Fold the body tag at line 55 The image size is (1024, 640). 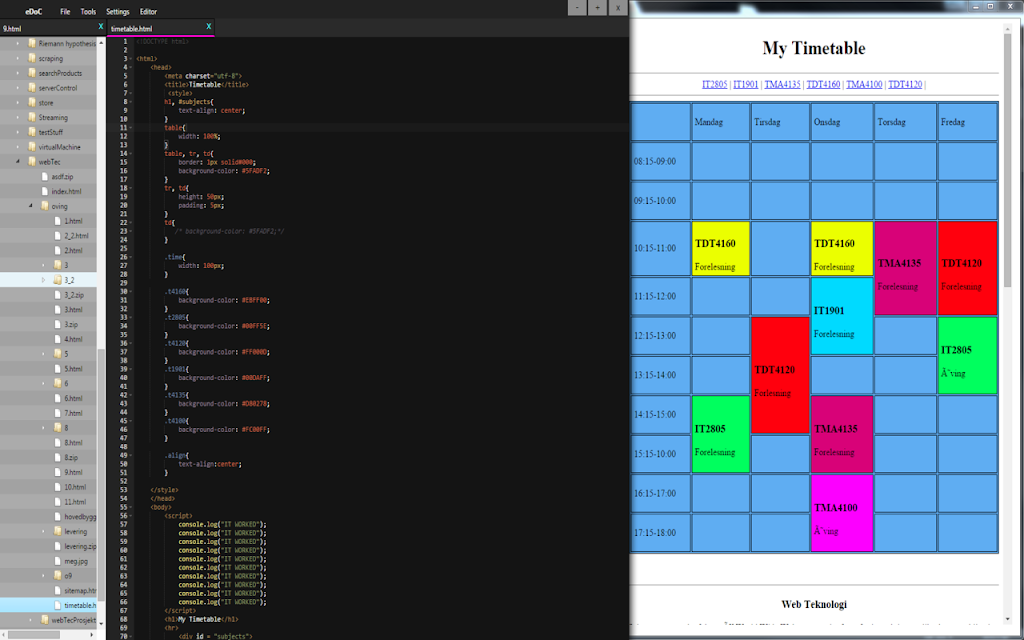pyautogui.click(x=131, y=507)
